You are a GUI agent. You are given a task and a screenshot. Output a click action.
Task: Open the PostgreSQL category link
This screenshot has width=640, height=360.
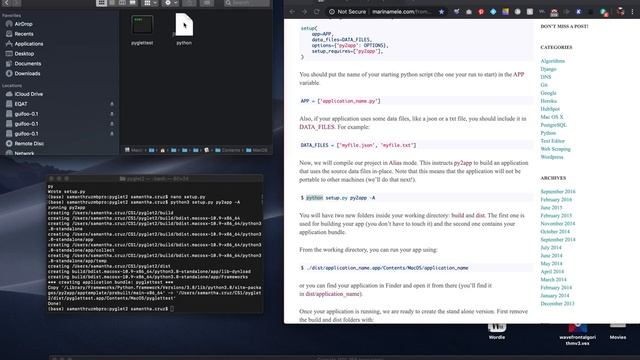[553, 125]
